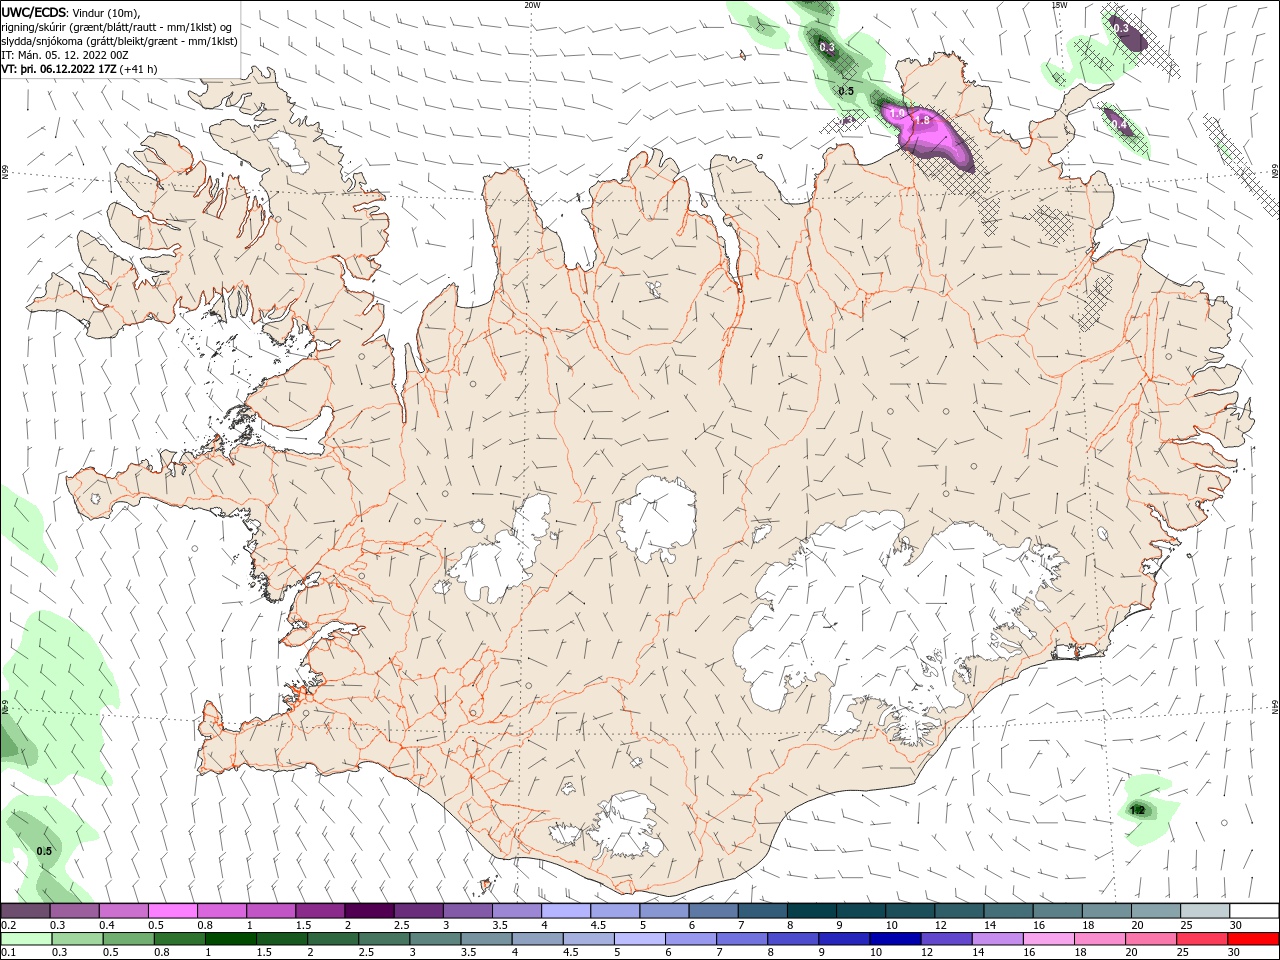
Task: Click the 1.0 value beside the 1.8 label
Action: (x=897, y=114)
